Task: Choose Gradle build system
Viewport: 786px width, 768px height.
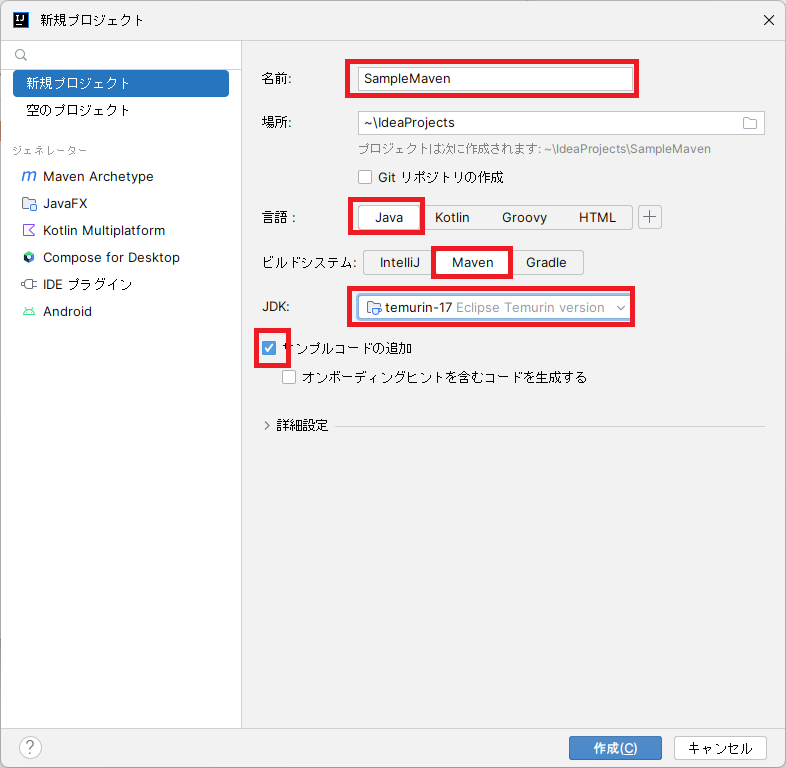Action: [546, 263]
